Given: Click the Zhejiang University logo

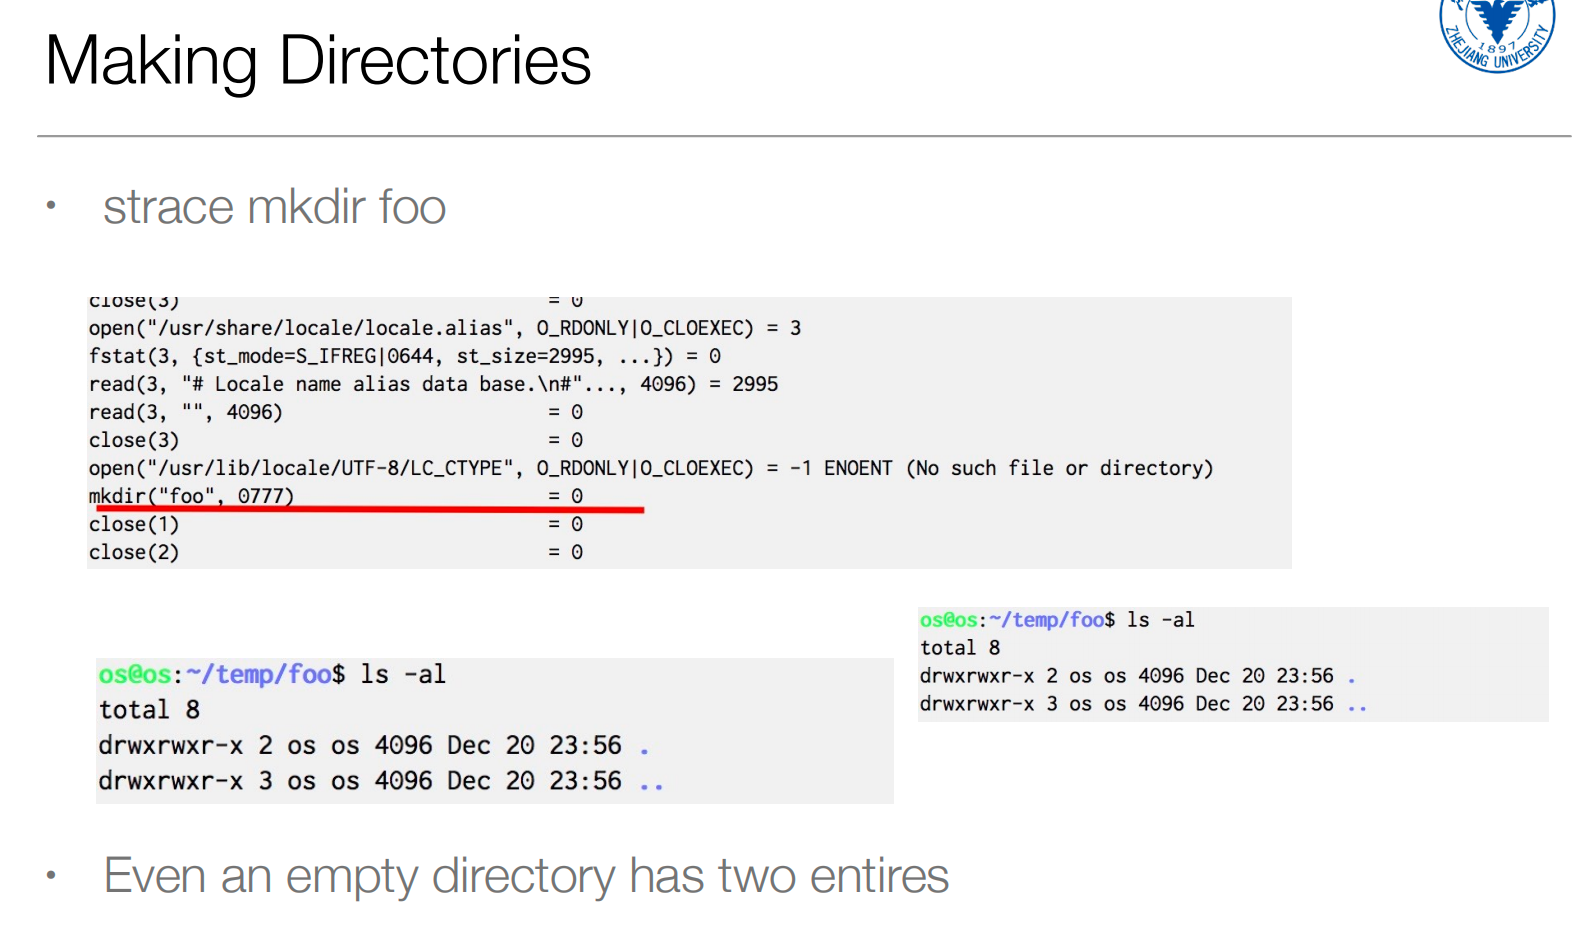Looking at the screenshot, I should click(1497, 35).
